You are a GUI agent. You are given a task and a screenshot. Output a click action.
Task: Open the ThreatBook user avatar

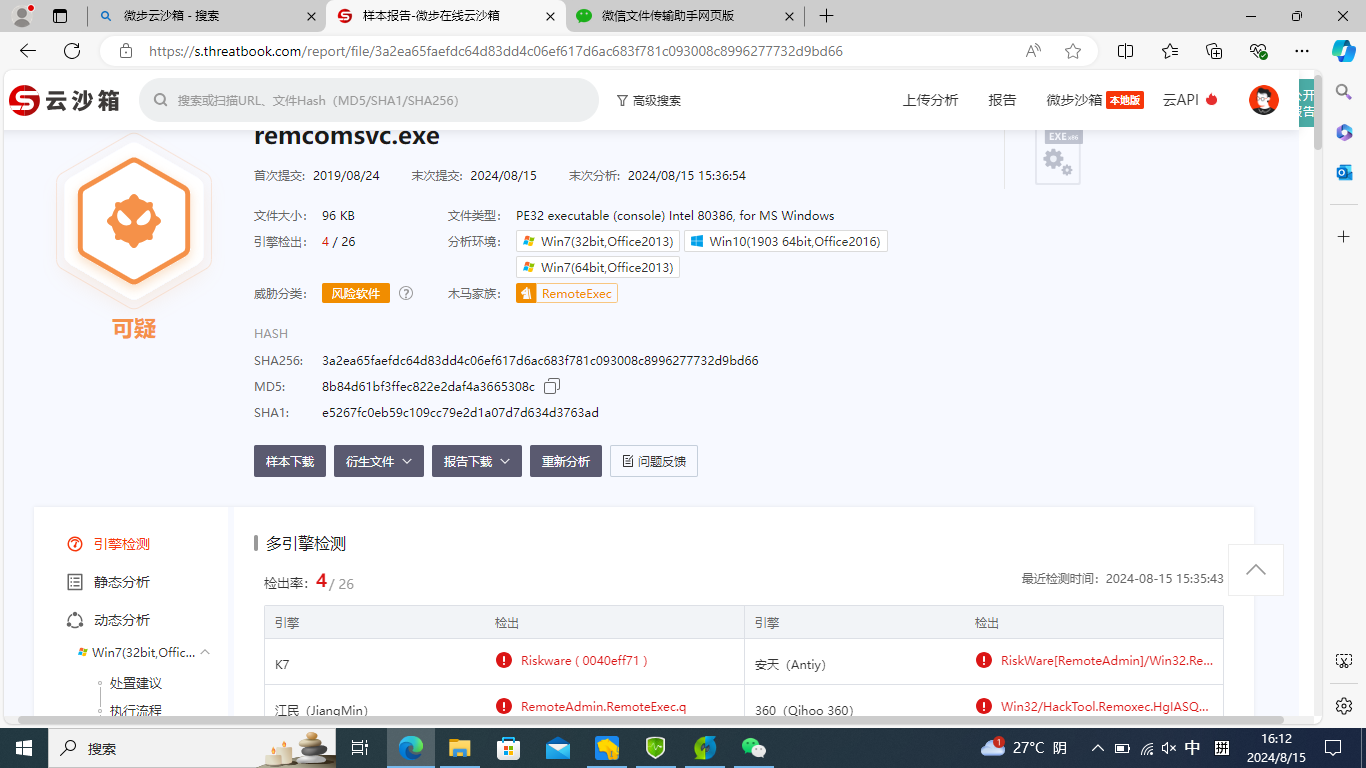click(x=1264, y=100)
